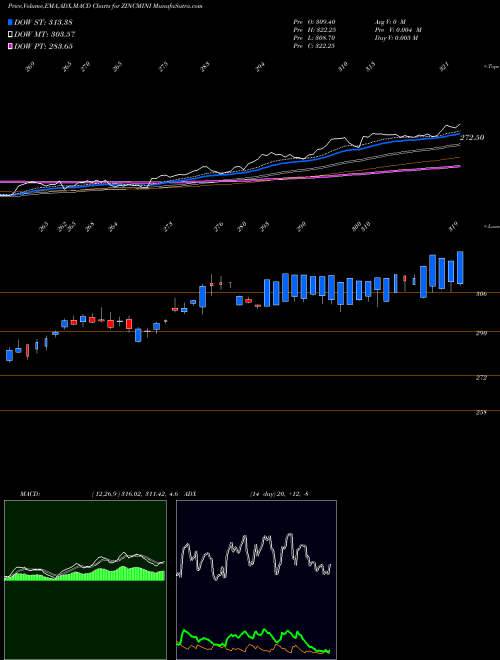500x660 pixels.
Task: Click the 263 lows label
Action: click(x=44, y=227)
